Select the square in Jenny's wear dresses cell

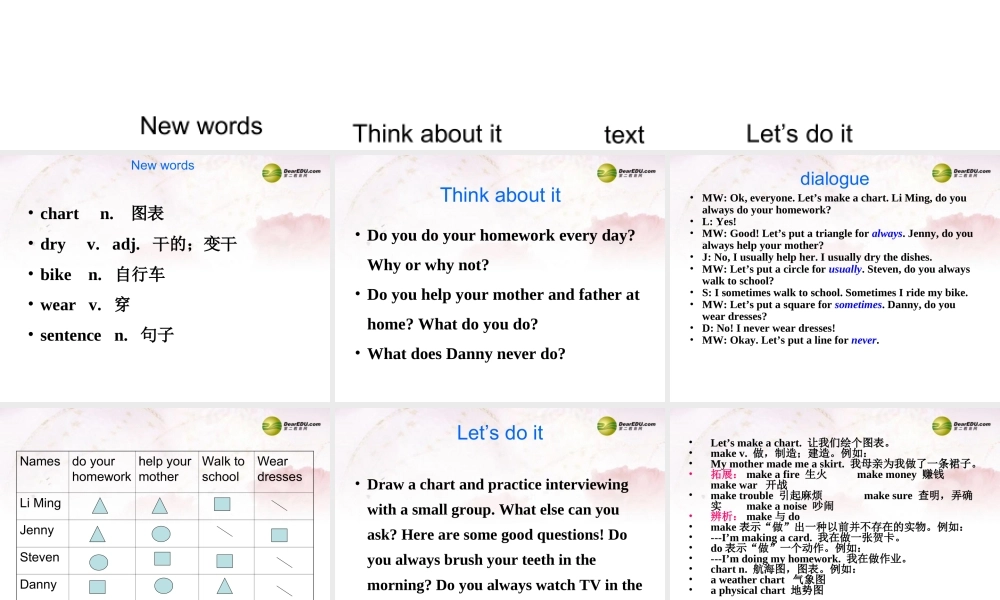279,535
